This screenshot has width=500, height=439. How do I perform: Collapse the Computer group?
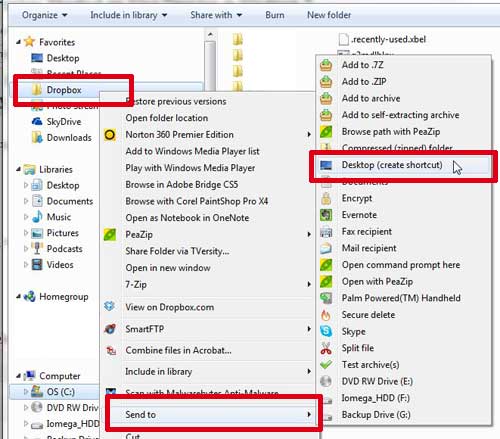pyautogui.click(x=19, y=376)
